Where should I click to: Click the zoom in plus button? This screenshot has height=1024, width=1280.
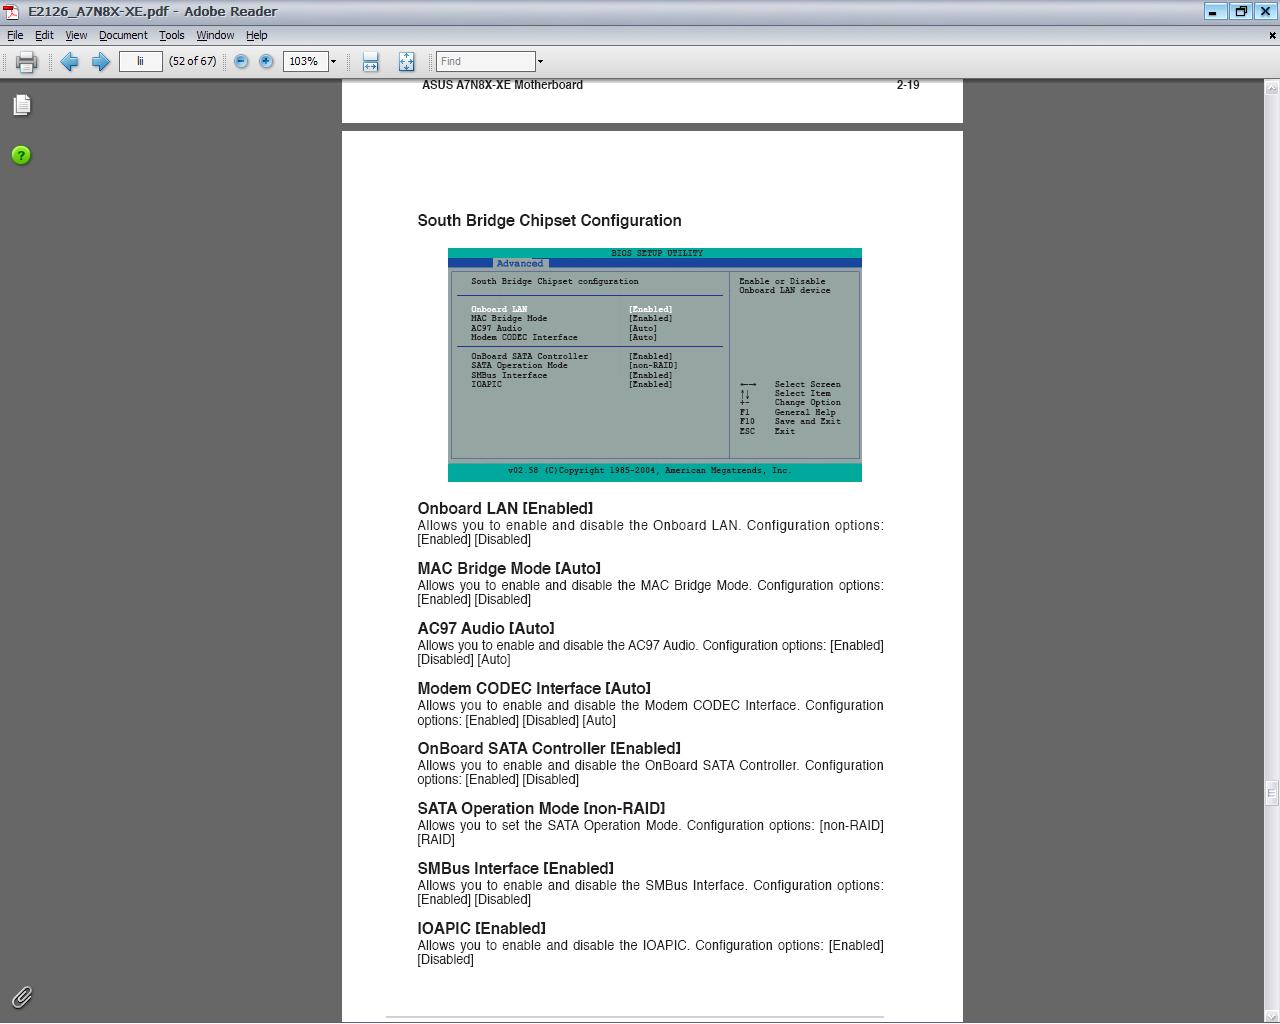[x=266, y=62]
